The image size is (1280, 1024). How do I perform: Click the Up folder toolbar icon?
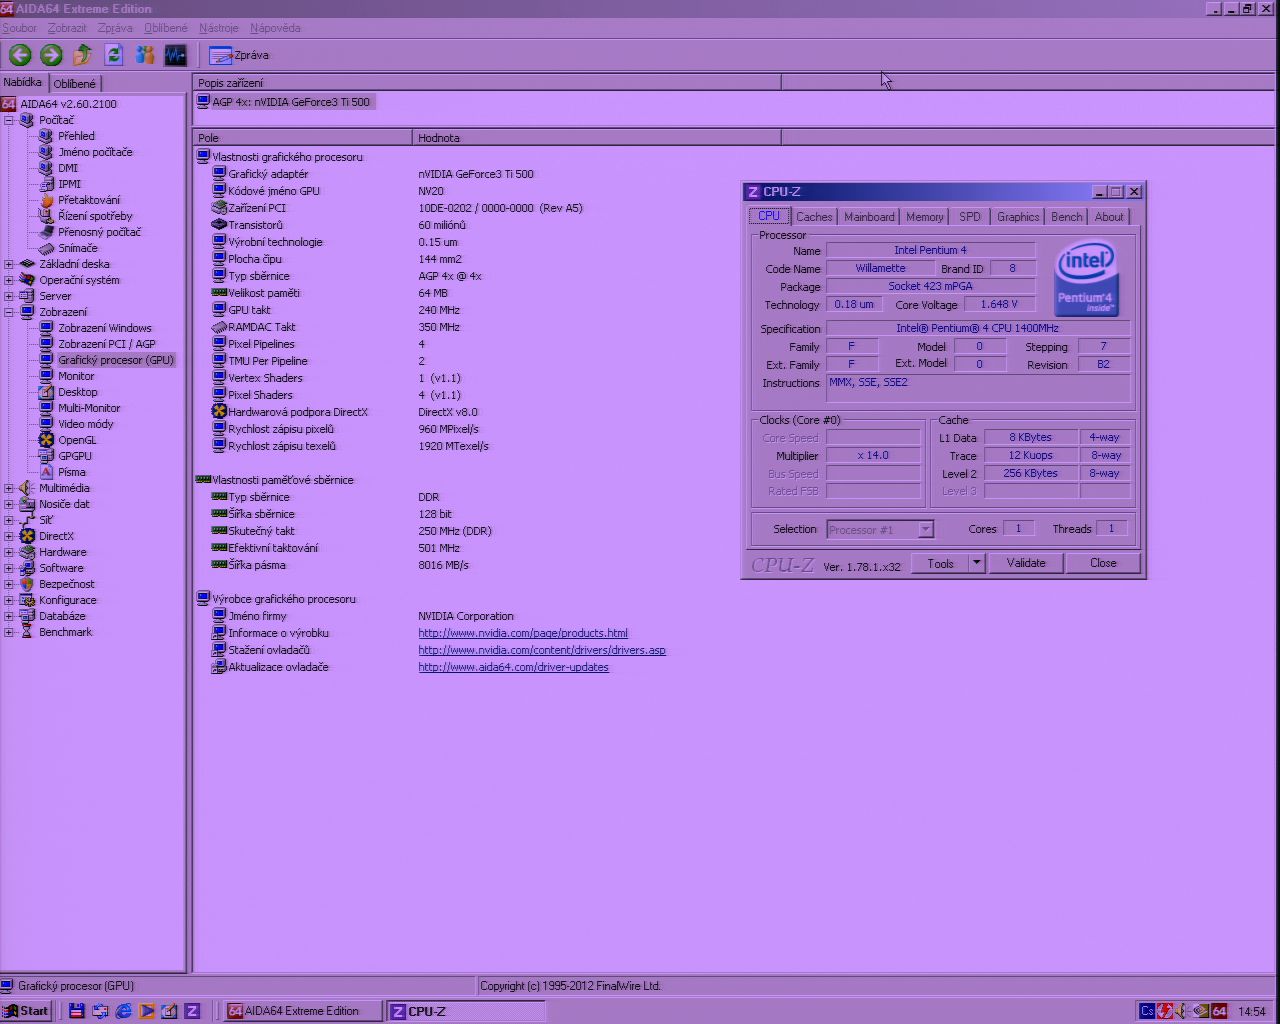point(83,55)
